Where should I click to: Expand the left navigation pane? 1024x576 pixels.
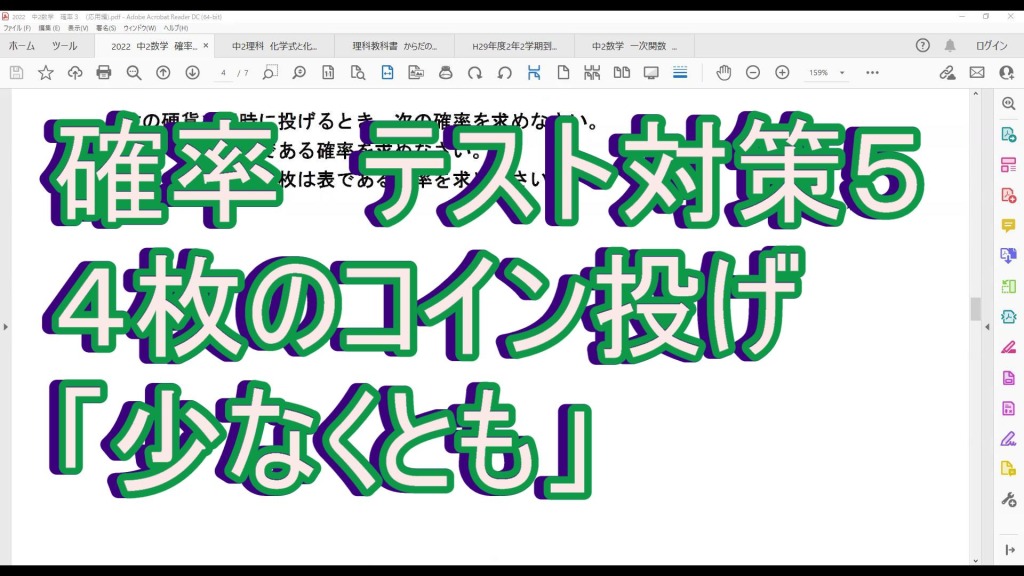click(6, 326)
